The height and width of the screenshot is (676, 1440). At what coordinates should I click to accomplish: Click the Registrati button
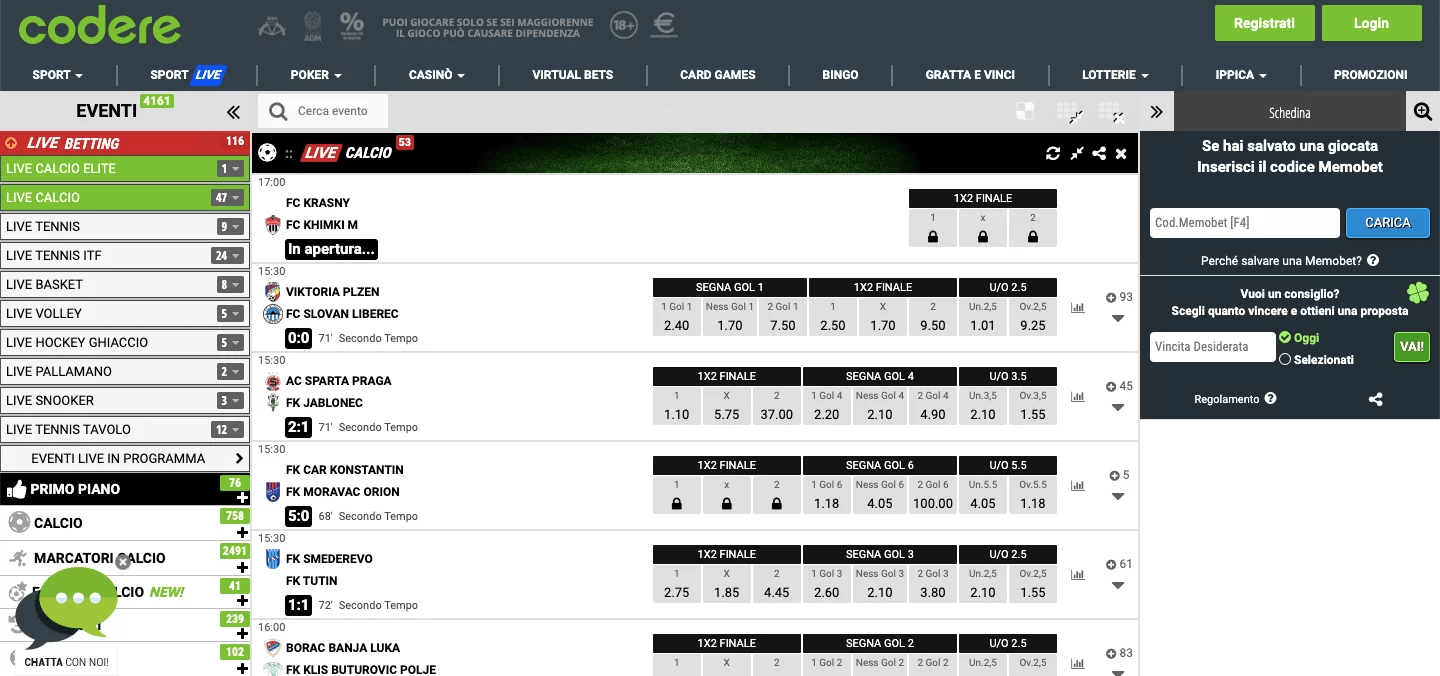pyautogui.click(x=1264, y=23)
